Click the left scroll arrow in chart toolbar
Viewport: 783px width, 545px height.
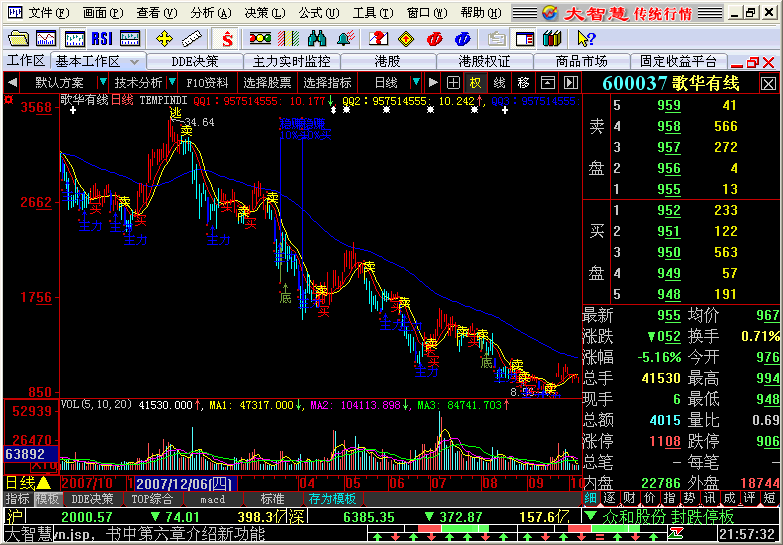[12, 82]
